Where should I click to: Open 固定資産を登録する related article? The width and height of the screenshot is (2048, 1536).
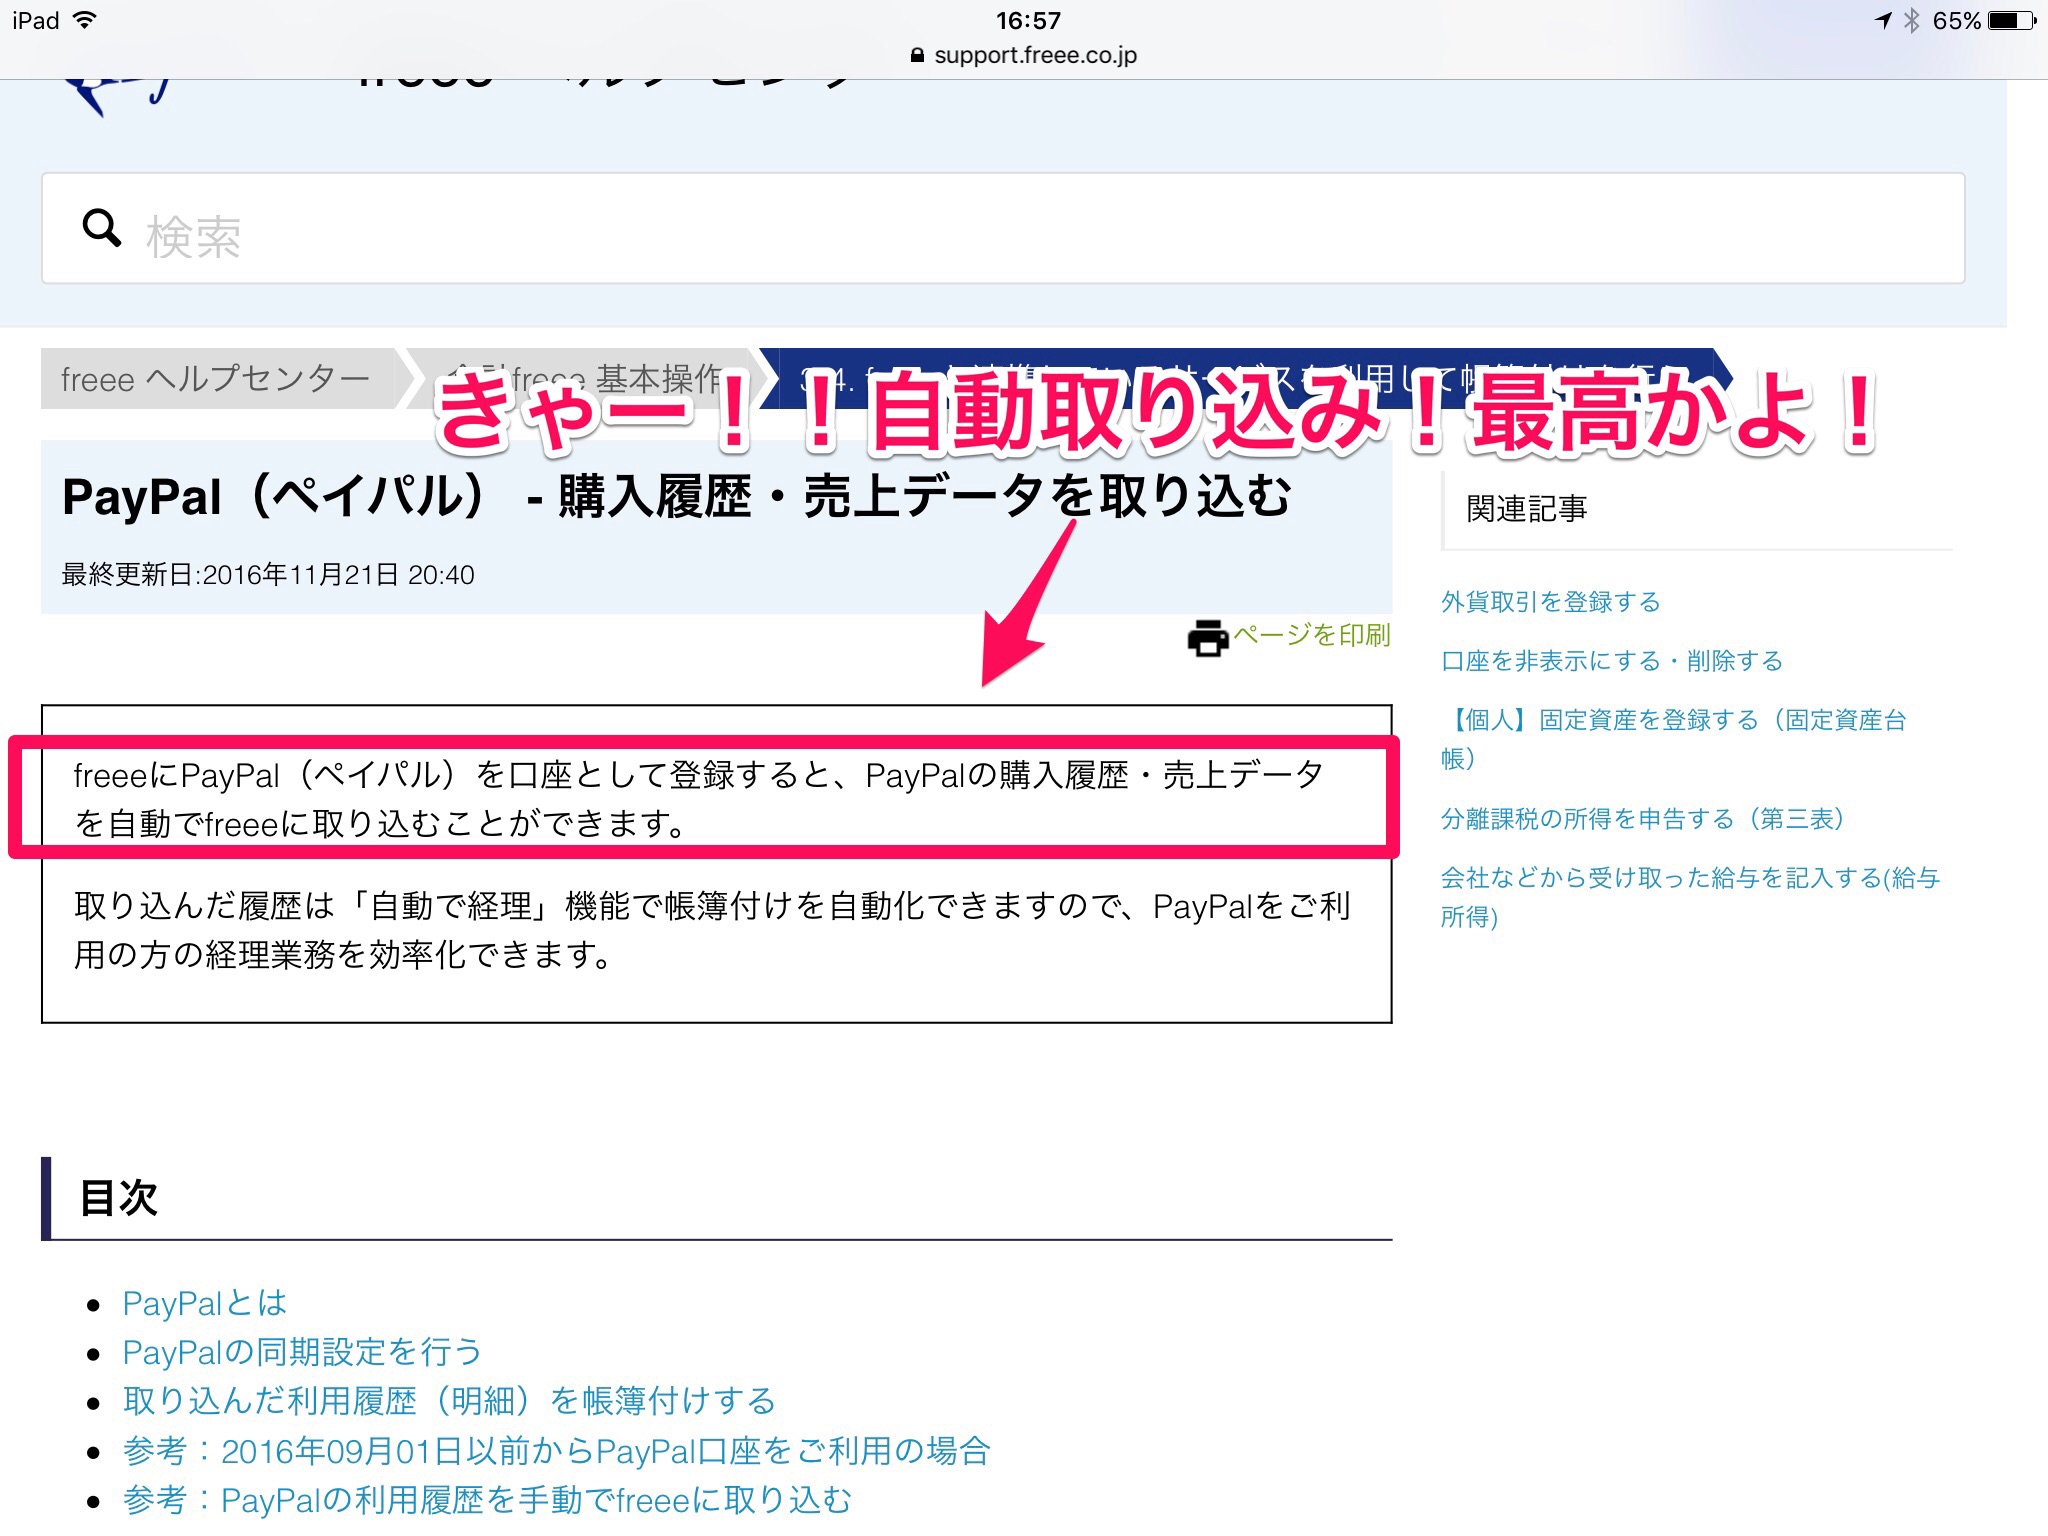click(x=1672, y=721)
